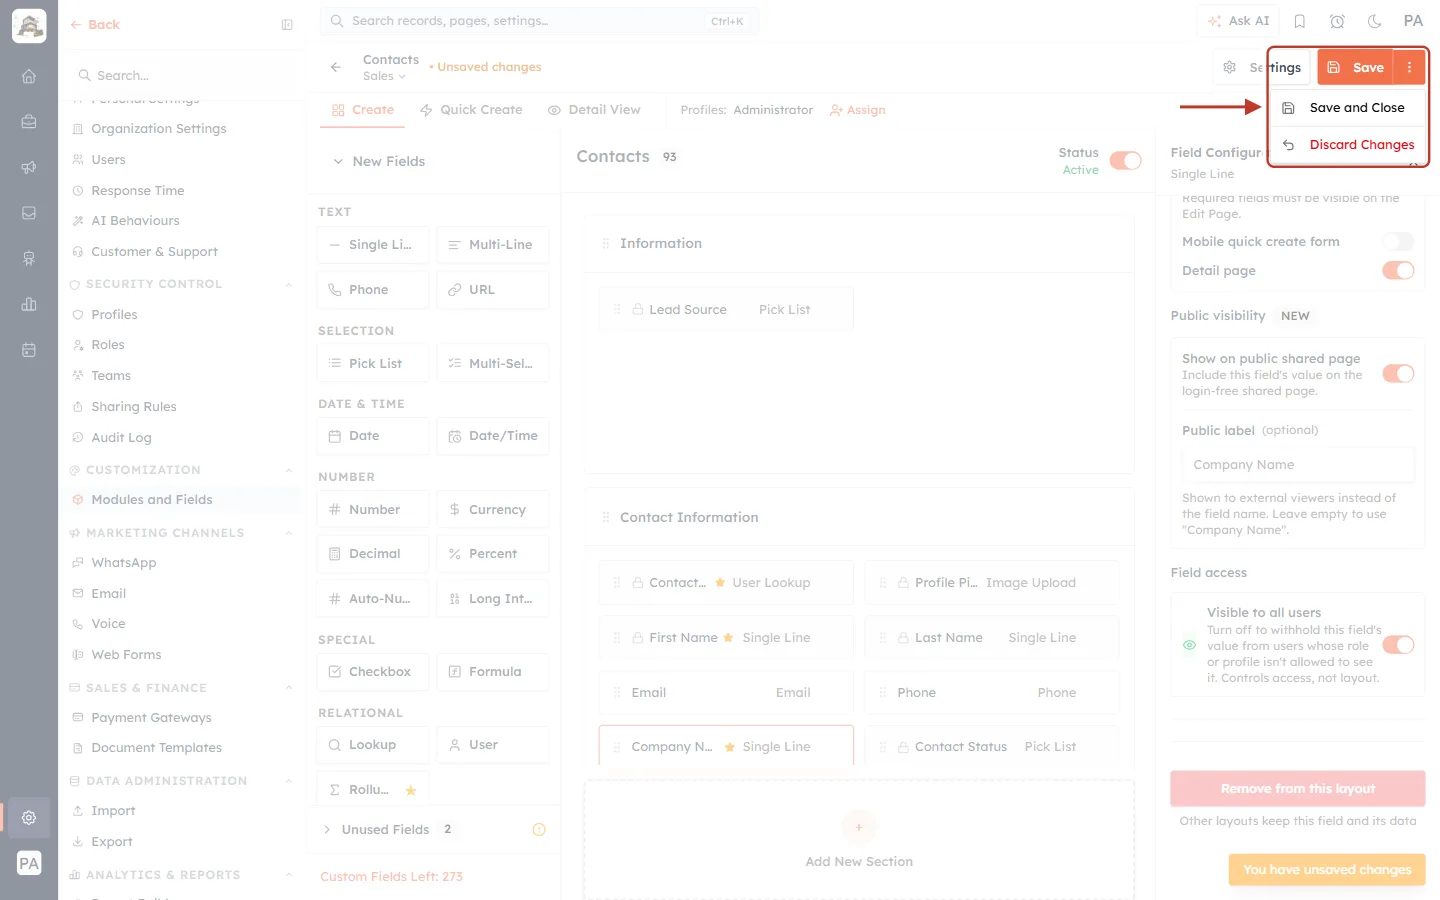Toggle the Contacts Status Active switch
1440x900 pixels.
[1125, 161]
